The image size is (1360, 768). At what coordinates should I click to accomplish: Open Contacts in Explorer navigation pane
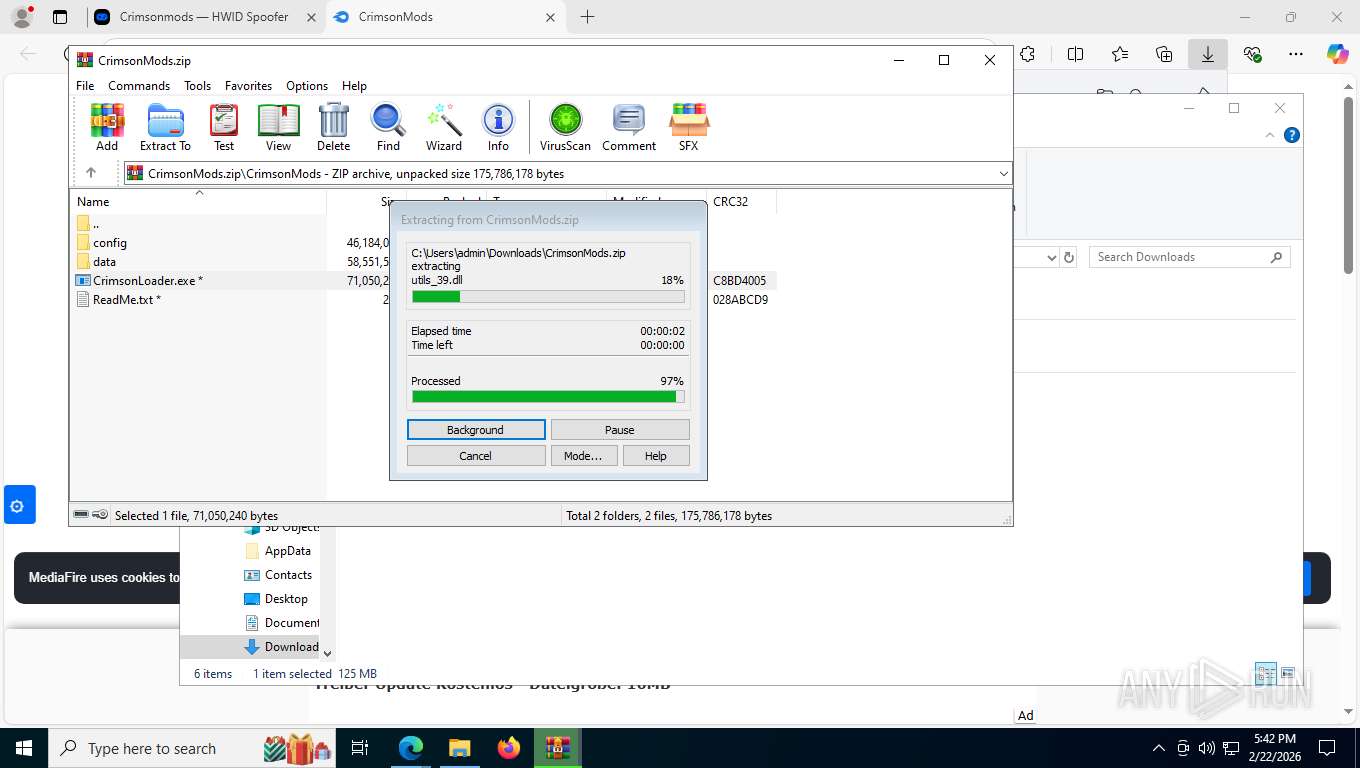288,575
